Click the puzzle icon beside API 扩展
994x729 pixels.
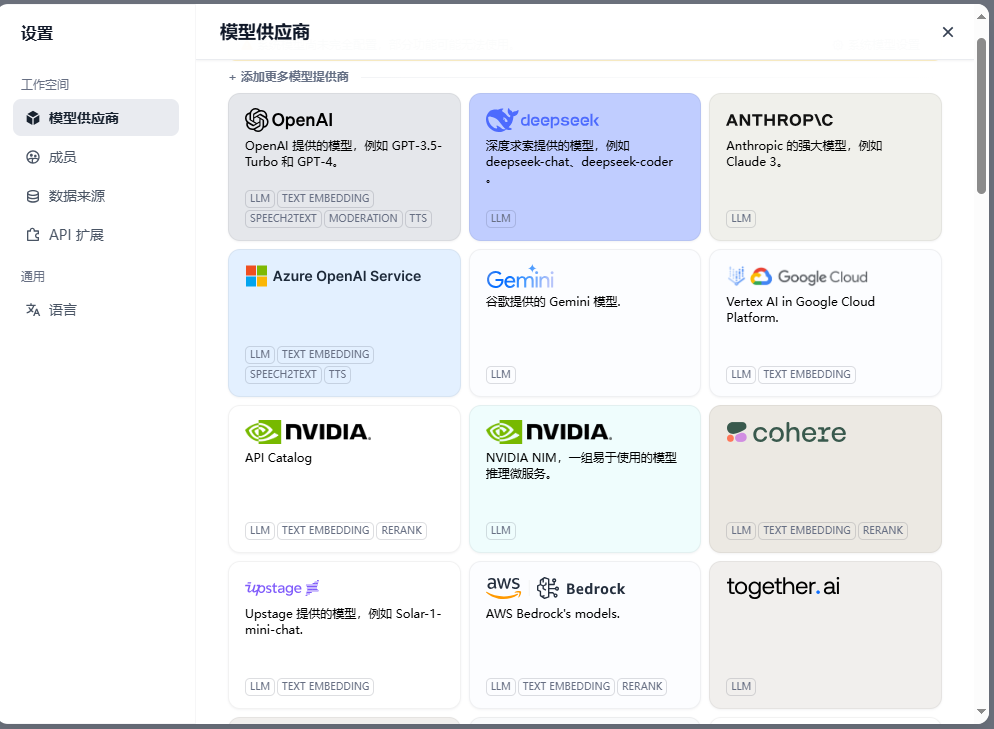(33, 235)
